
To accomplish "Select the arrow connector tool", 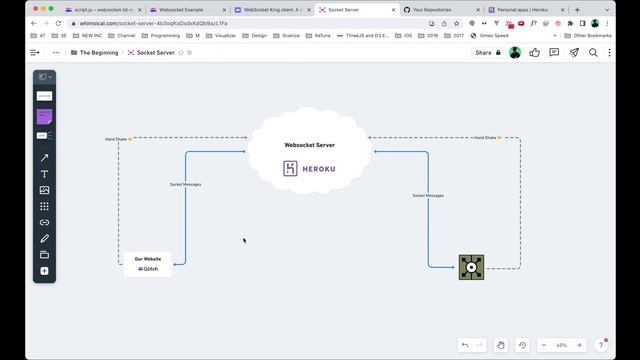I will pyautogui.click(x=44, y=158).
